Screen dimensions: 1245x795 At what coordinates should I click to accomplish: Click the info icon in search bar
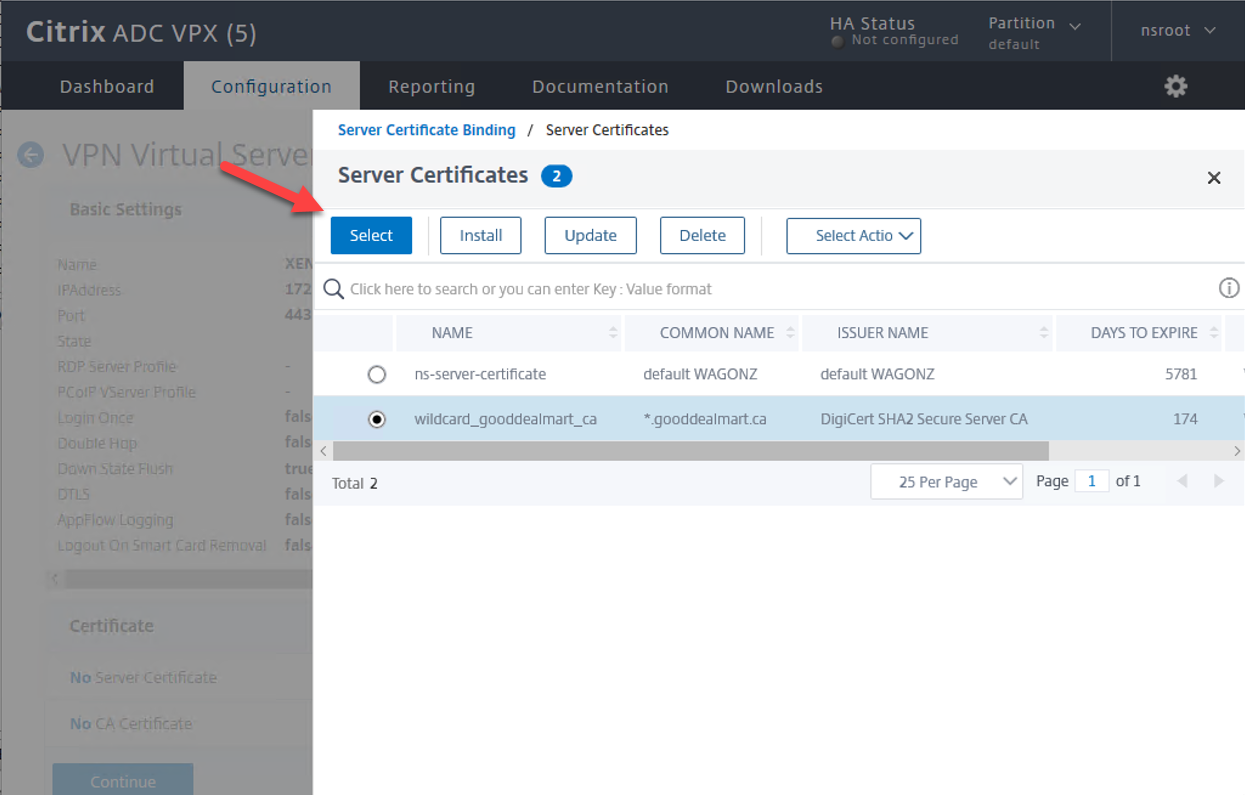(1228, 288)
